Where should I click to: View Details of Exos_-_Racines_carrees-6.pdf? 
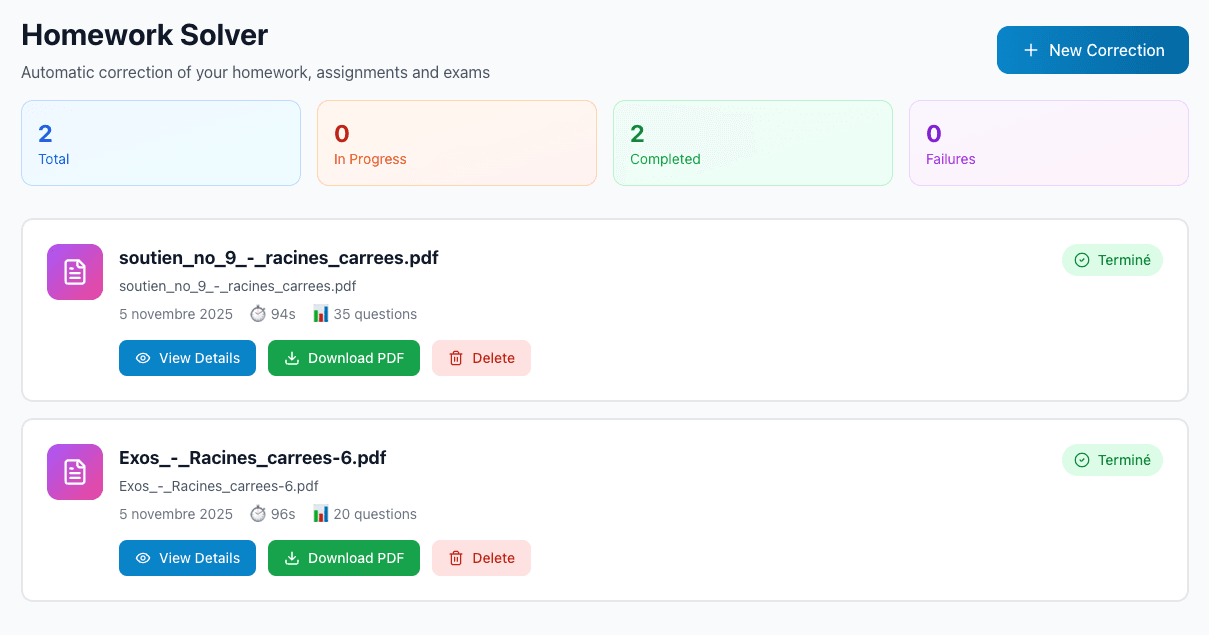[x=187, y=558]
